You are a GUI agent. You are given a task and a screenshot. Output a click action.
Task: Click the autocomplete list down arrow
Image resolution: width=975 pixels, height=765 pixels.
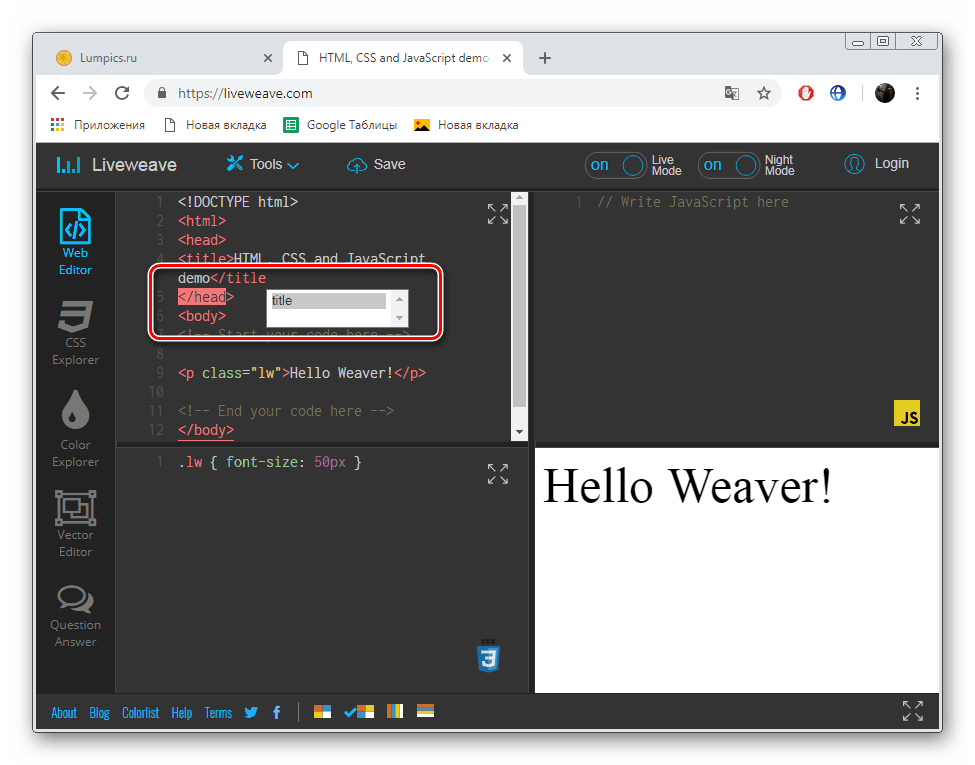point(400,318)
